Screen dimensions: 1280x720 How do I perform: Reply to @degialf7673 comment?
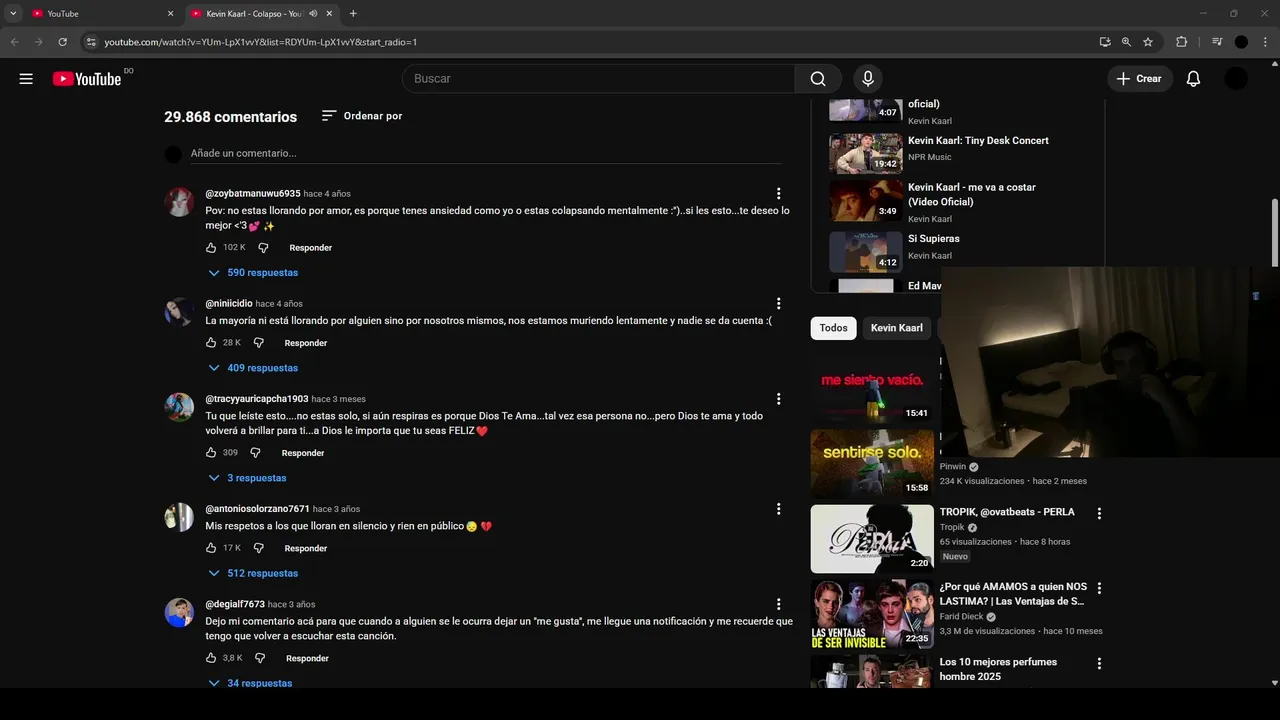click(308, 658)
